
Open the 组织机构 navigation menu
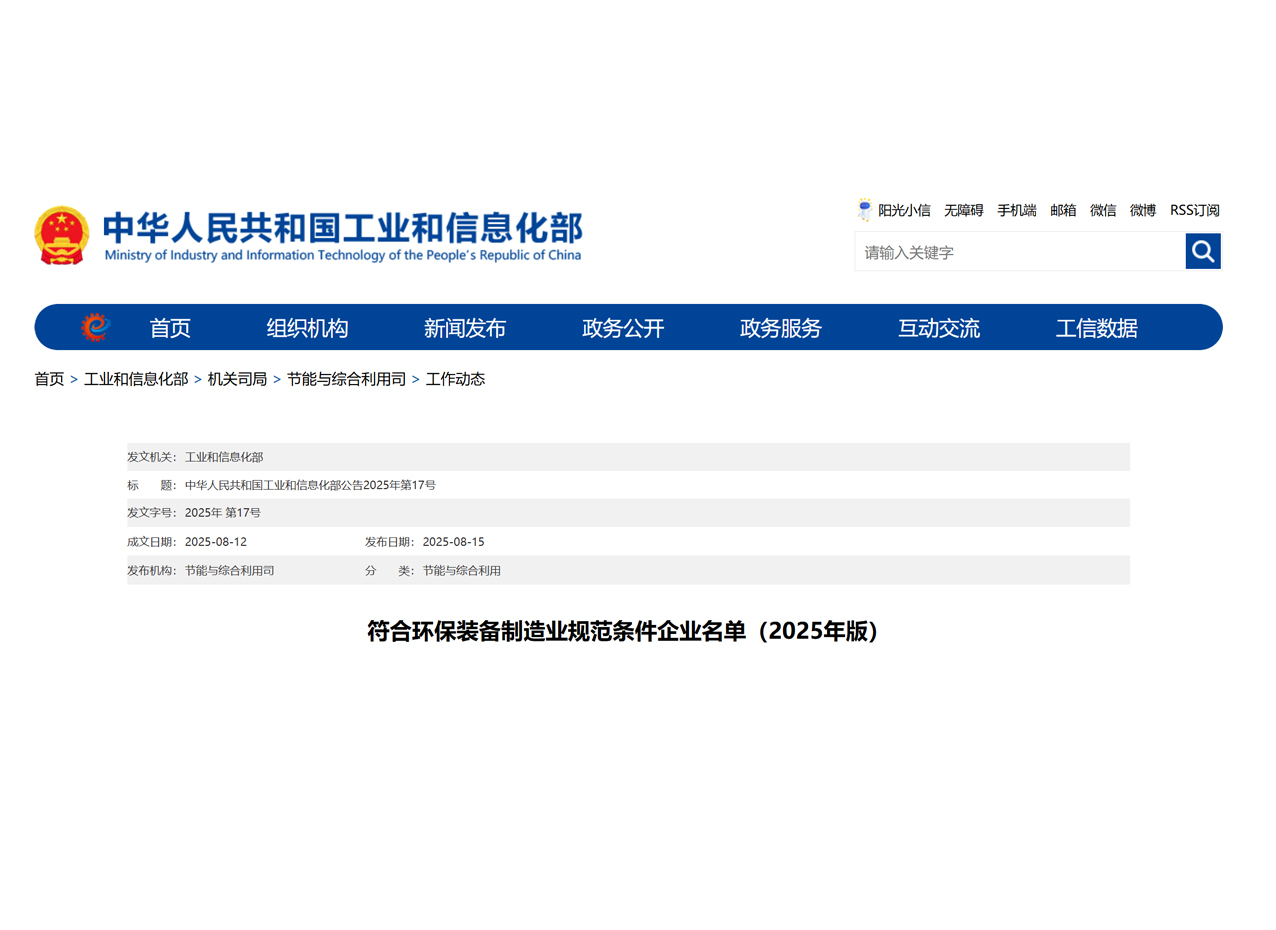tap(307, 328)
